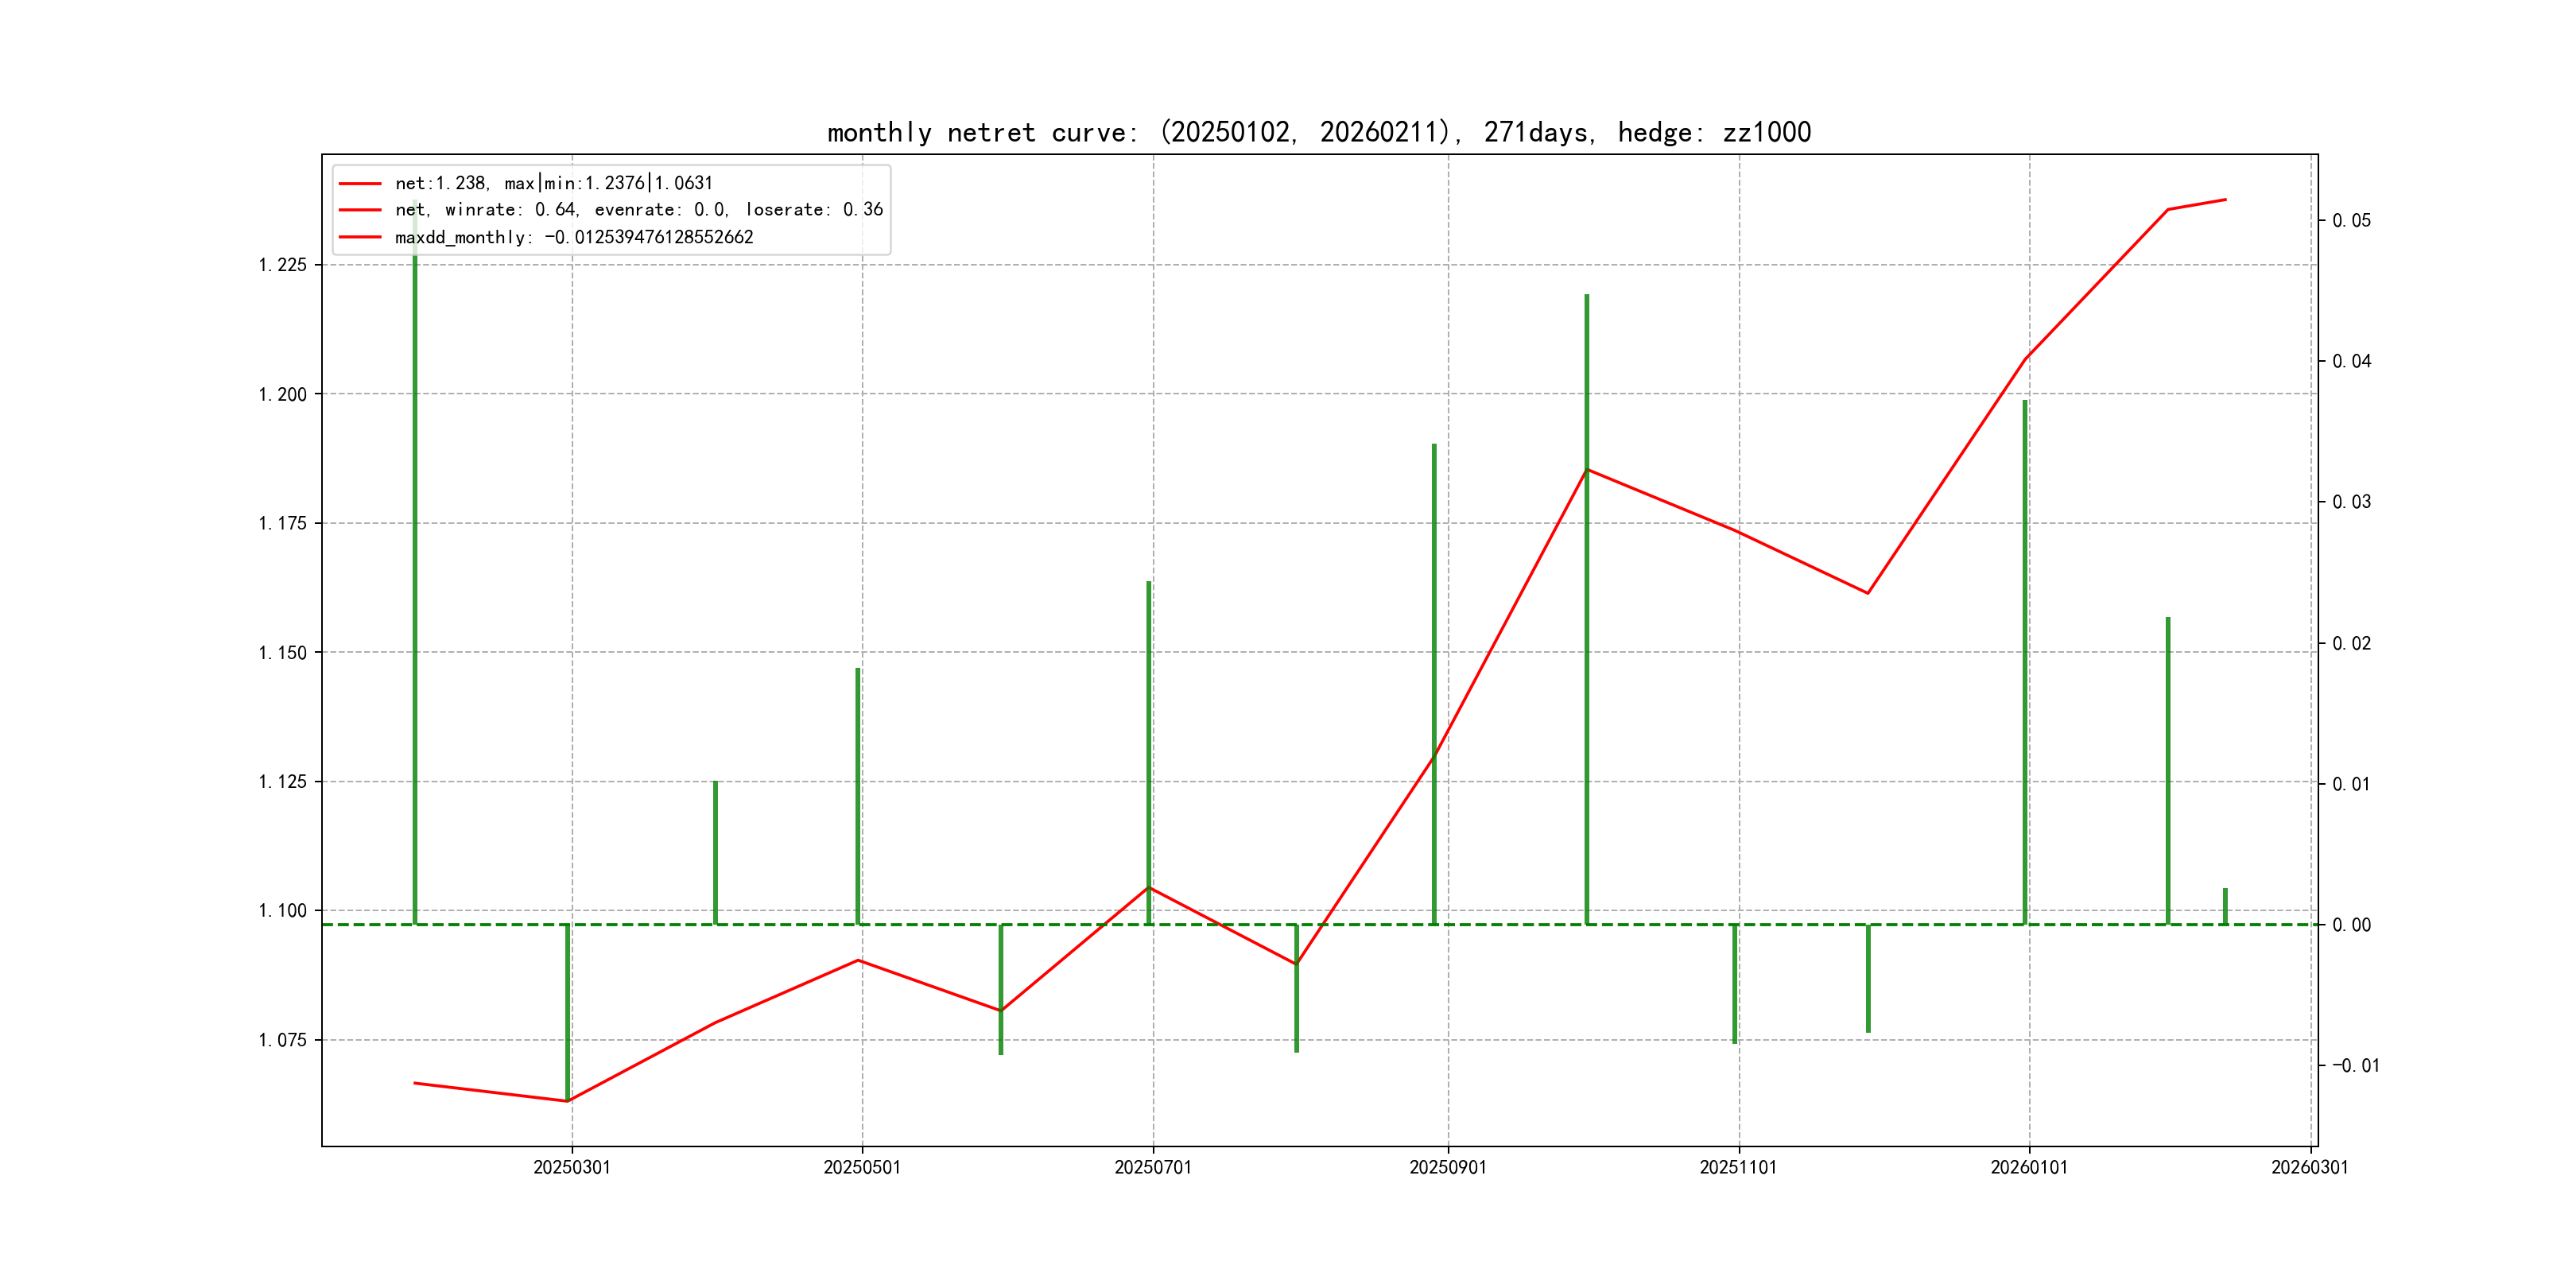This screenshot has height=1288, width=2576.
Task: Click the 20260101 x-axis label
Action: (x=2028, y=1167)
